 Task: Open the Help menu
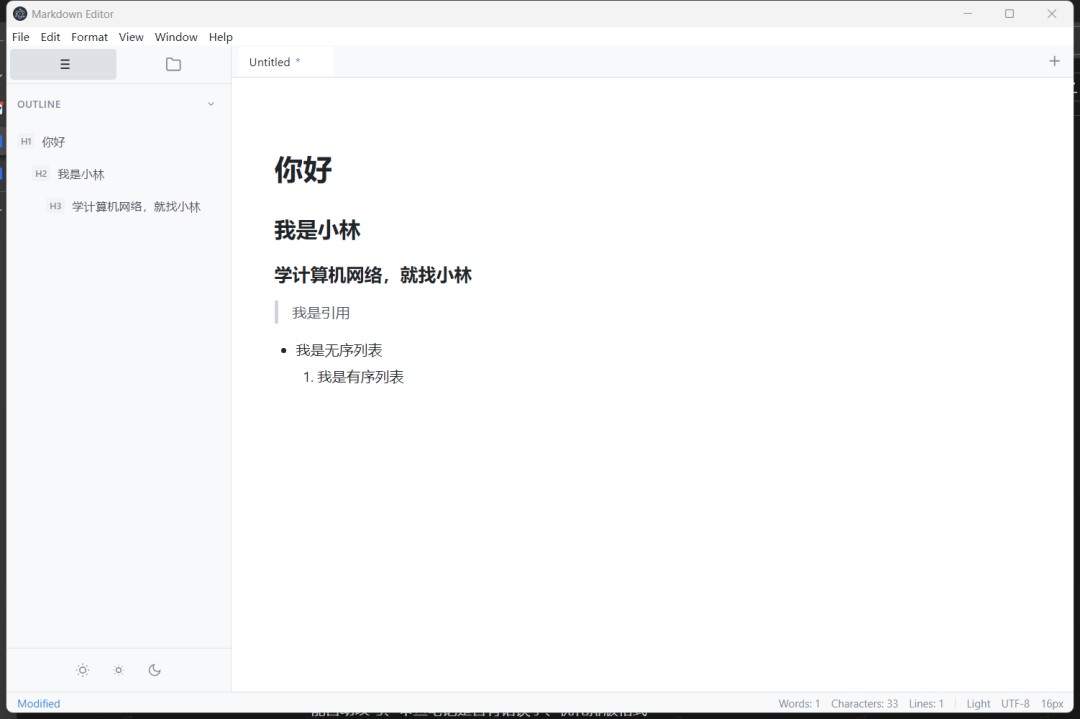tap(220, 37)
